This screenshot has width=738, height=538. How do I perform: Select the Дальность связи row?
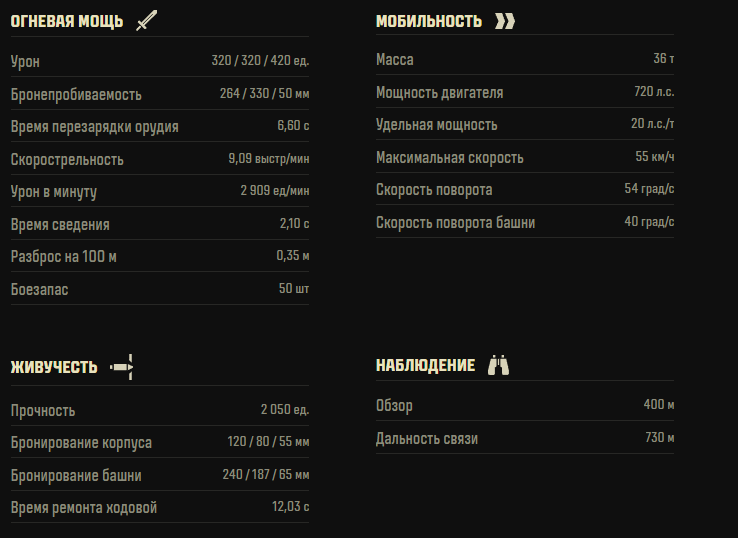point(525,438)
